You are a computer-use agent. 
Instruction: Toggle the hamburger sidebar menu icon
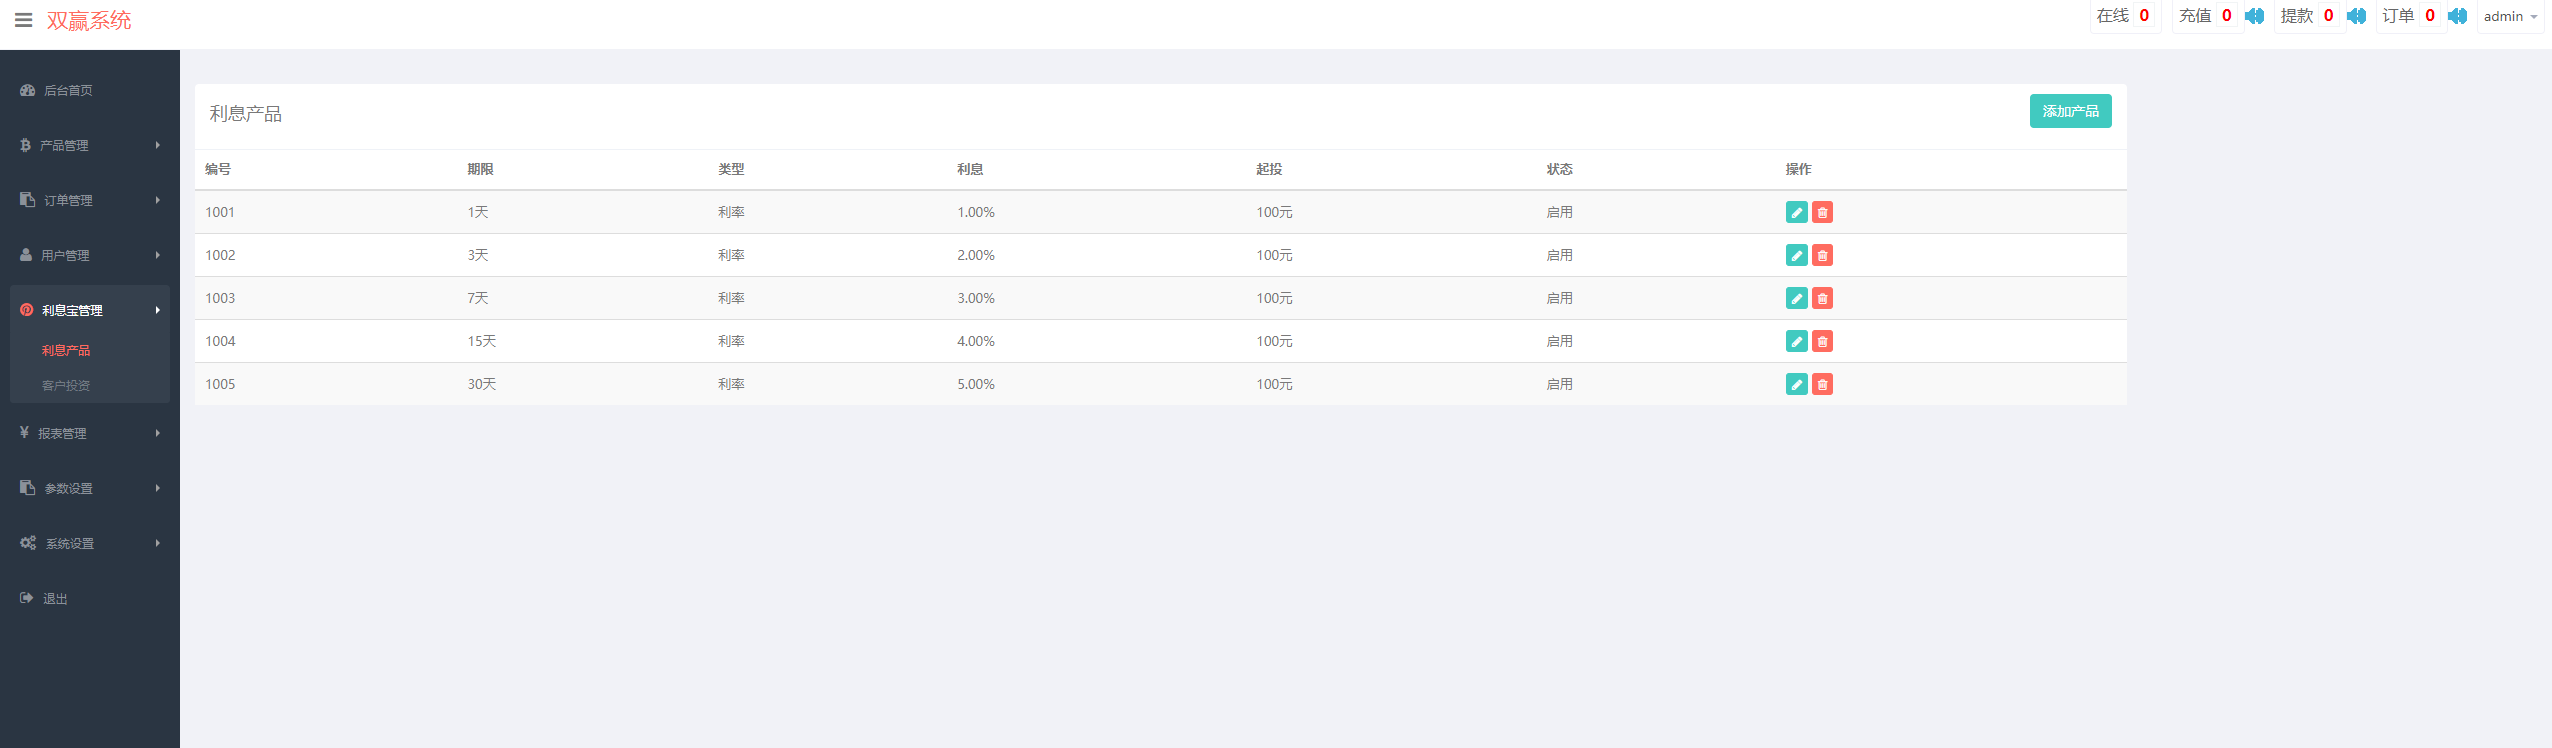(24, 20)
